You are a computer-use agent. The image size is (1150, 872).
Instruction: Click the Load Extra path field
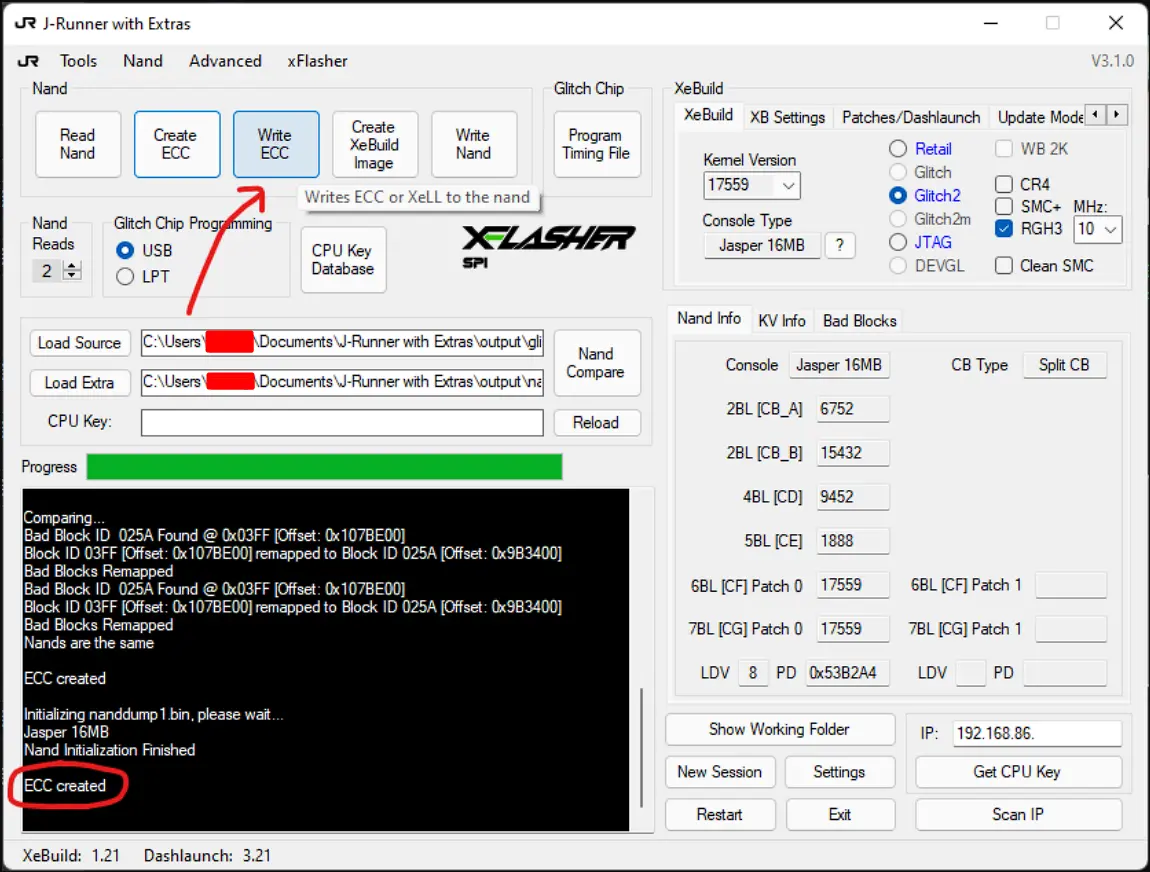[x=342, y=382]
